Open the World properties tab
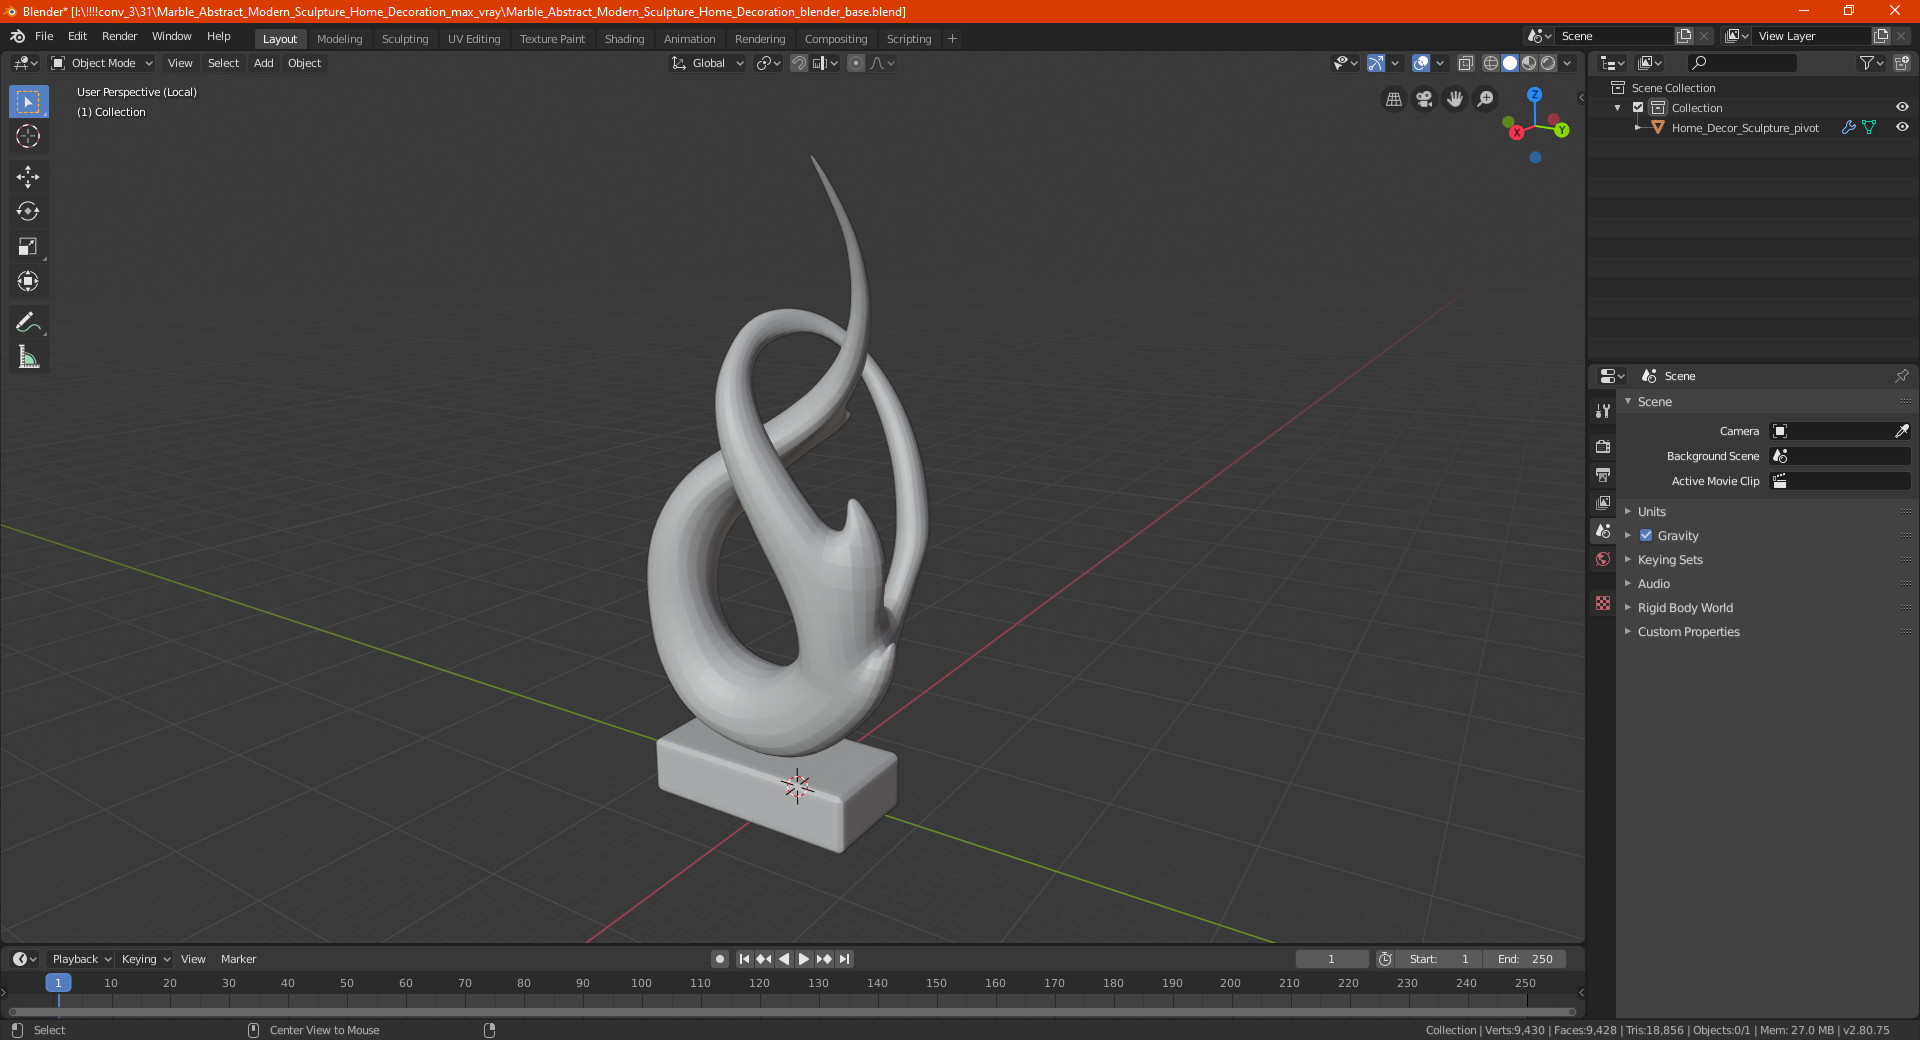Screen dimensions: 1920x1040 pos(1603,559)
